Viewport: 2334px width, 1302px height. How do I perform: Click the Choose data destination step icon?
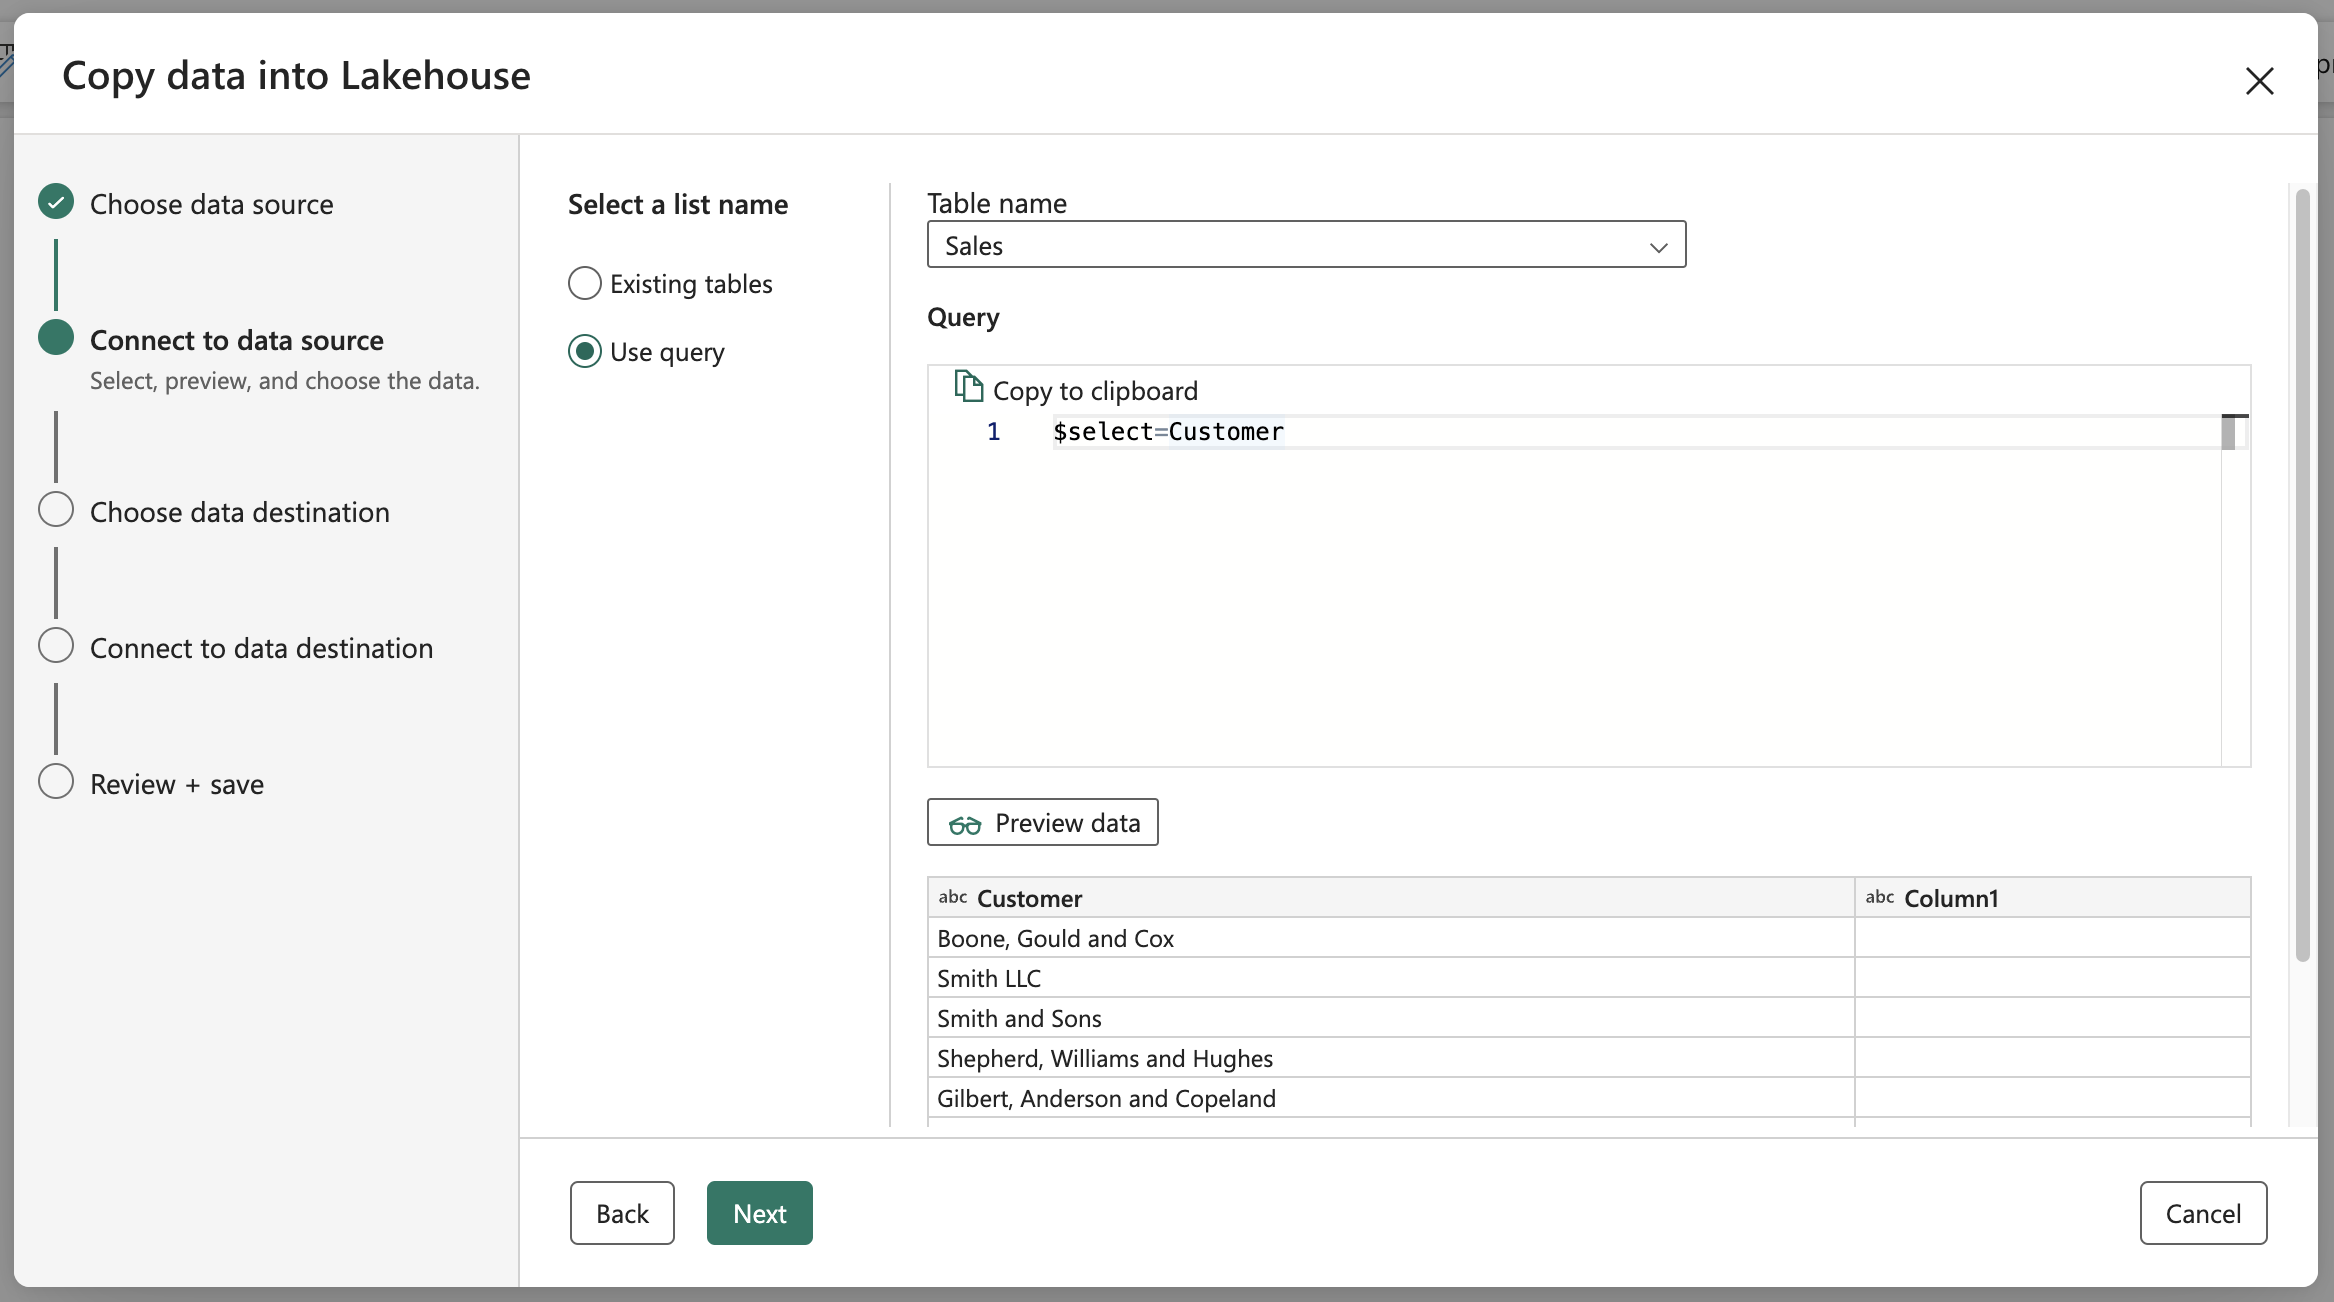tap(56, 512)
